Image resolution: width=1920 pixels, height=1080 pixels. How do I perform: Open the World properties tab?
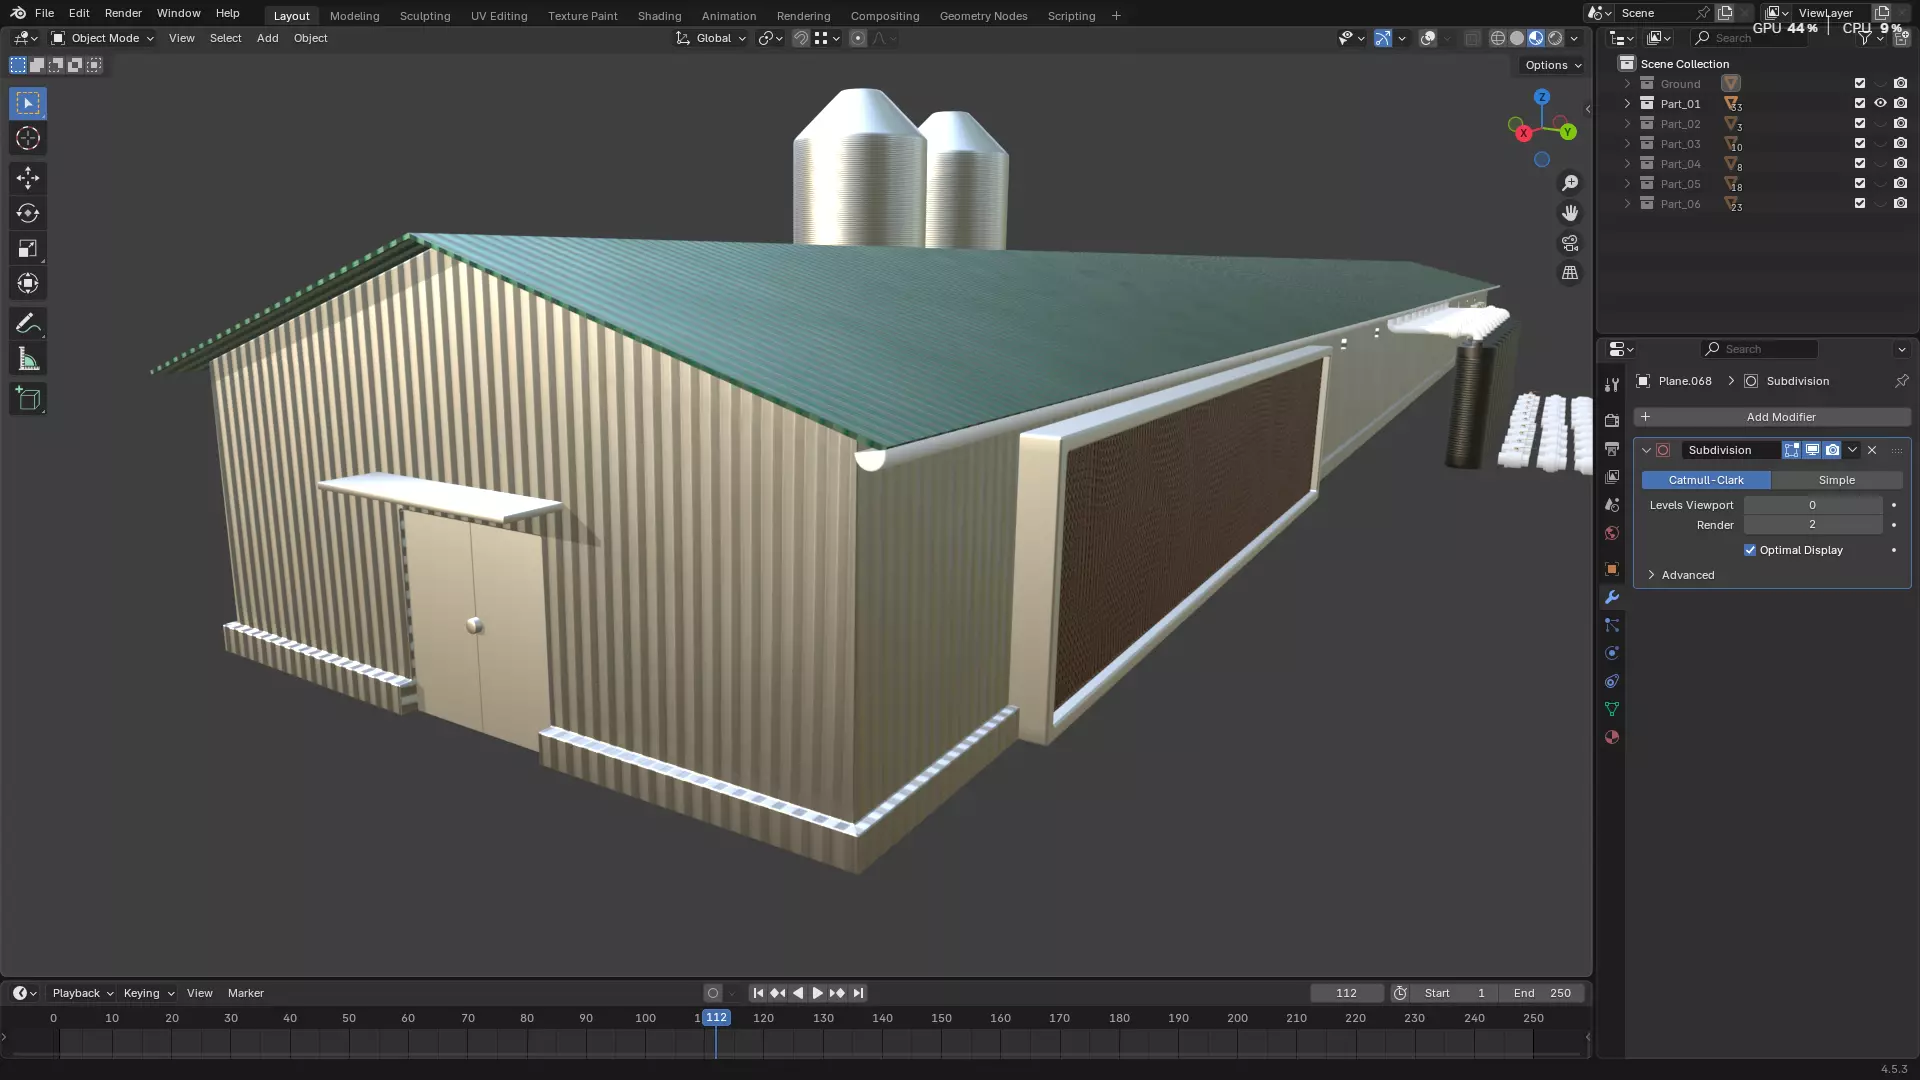tap(1611, 533)
